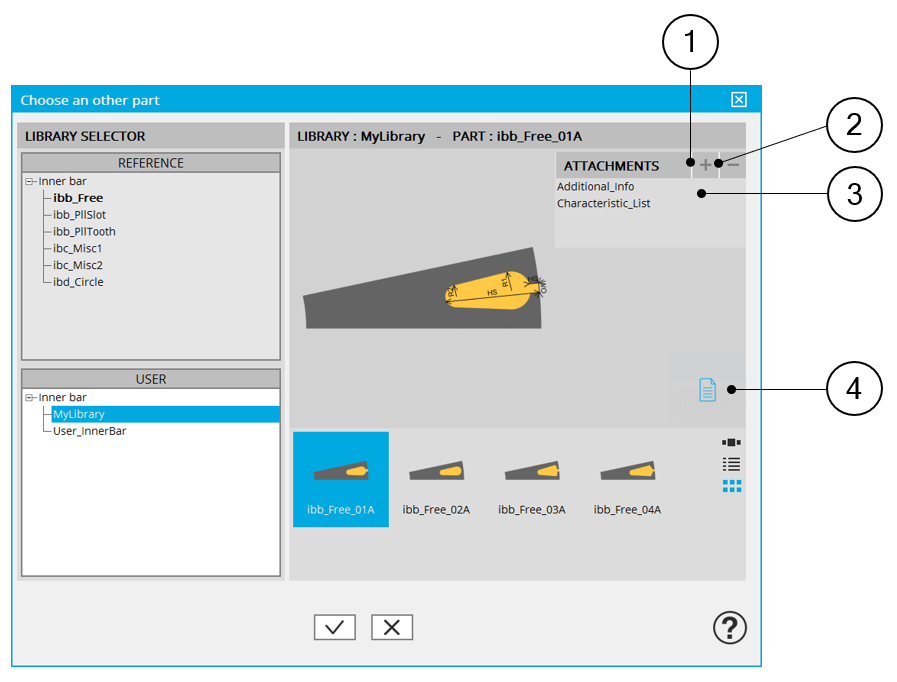Switch to the grid thumbnails view icon
Viewport: 897px width, 682px height.
click(x=731, y=486)
